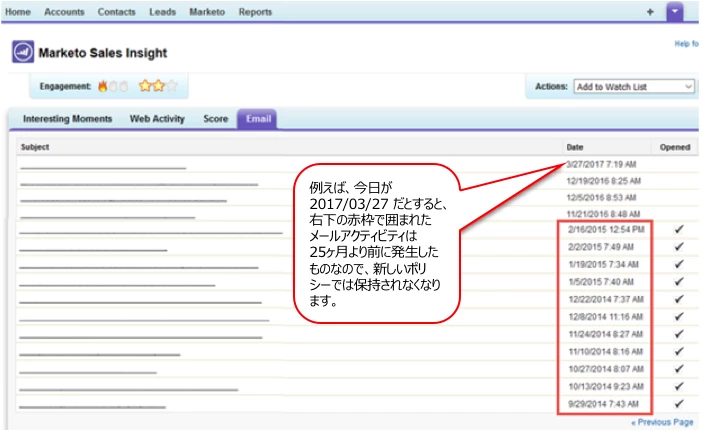Viewport: 702px width, 436px height.
Task: Click the 9/29/2014 7:43 AM date cell
Action: [x=603, y=404]
